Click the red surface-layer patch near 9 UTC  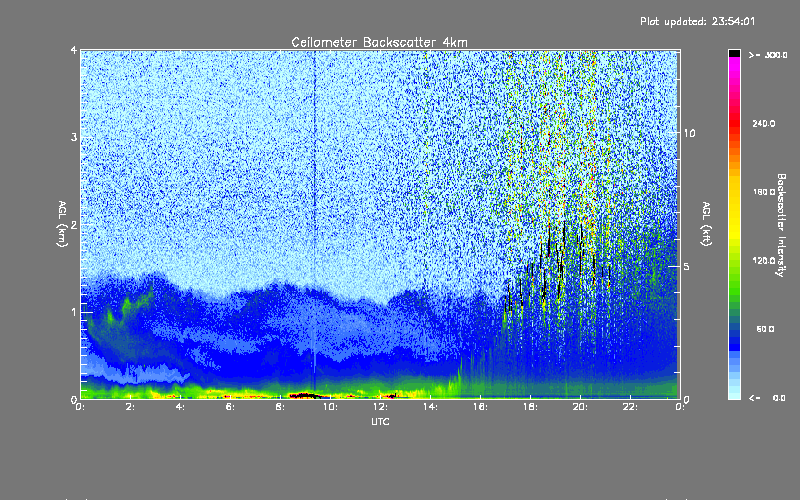tap(305, 395)
